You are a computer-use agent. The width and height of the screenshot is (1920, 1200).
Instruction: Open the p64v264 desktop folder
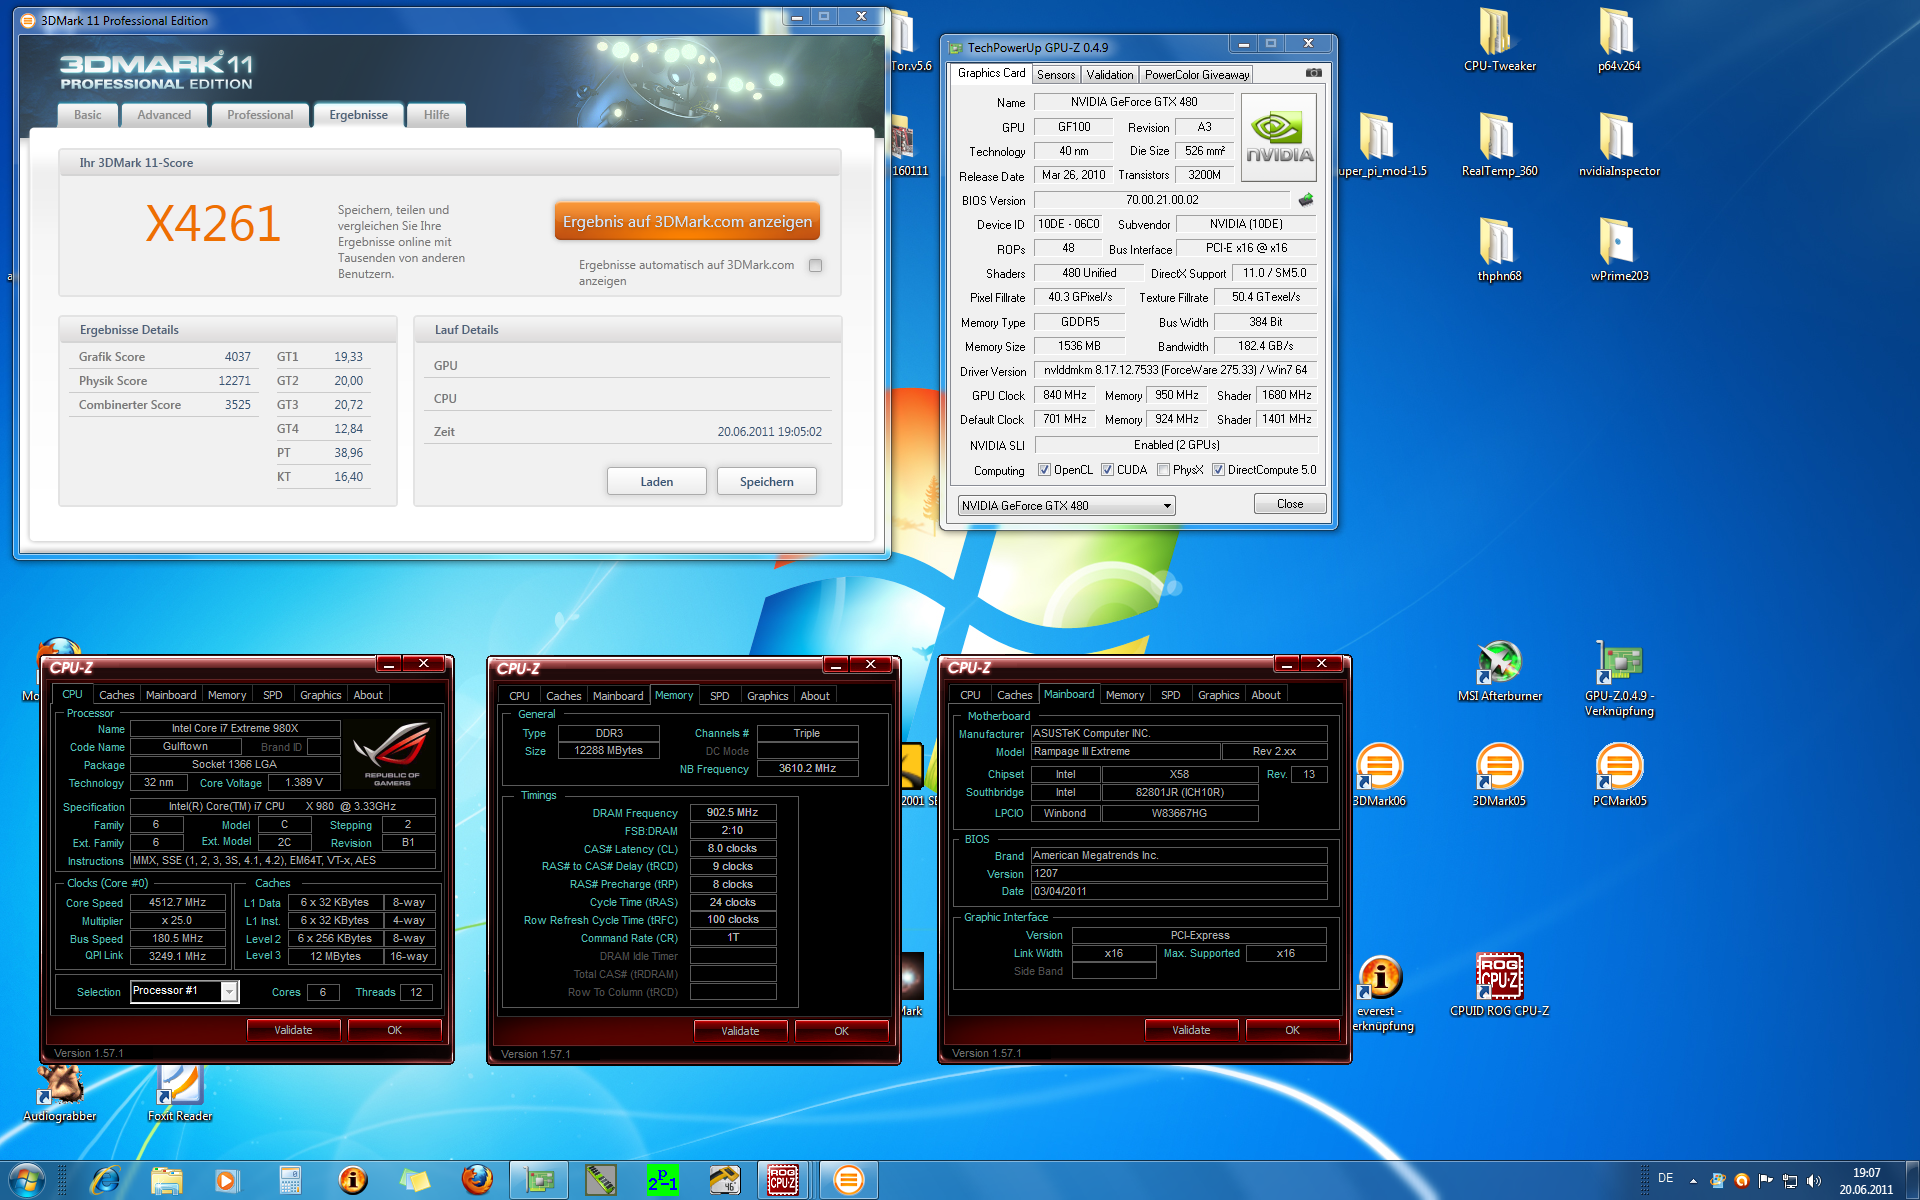point(1619,40)
